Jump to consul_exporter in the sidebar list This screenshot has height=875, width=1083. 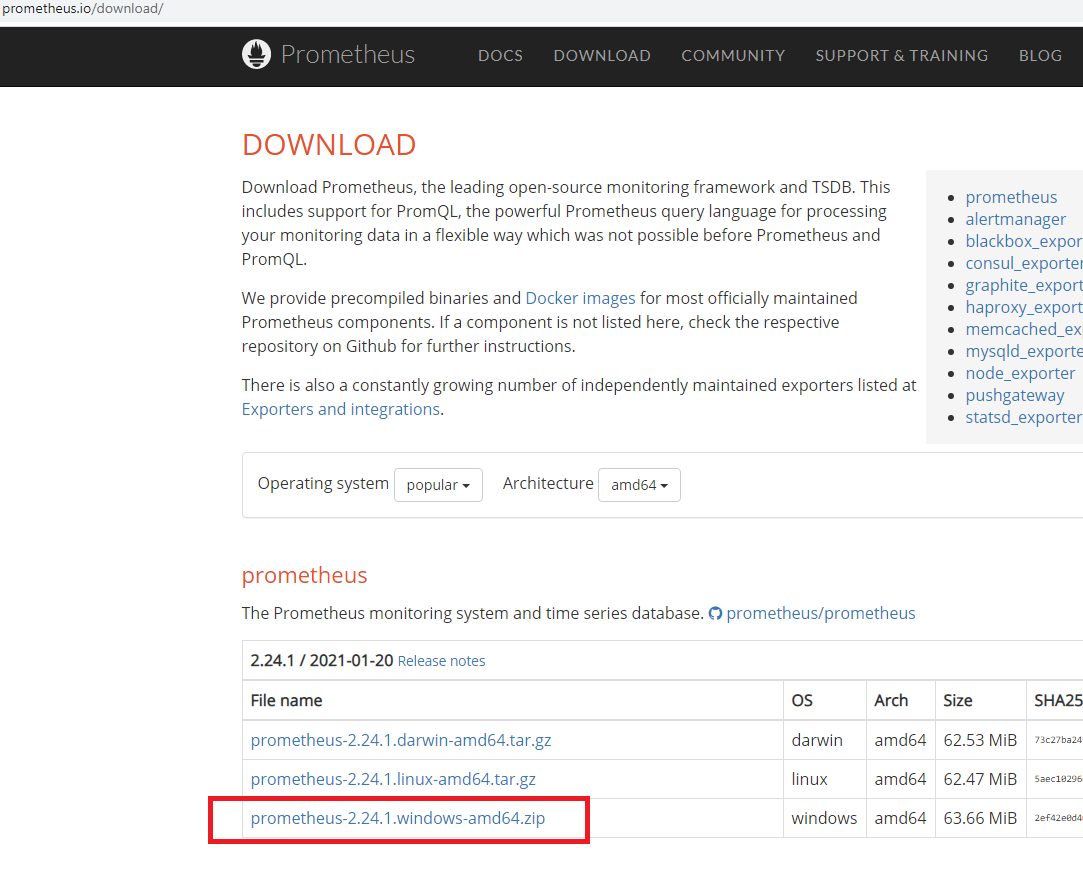[x=1024, y=263]
